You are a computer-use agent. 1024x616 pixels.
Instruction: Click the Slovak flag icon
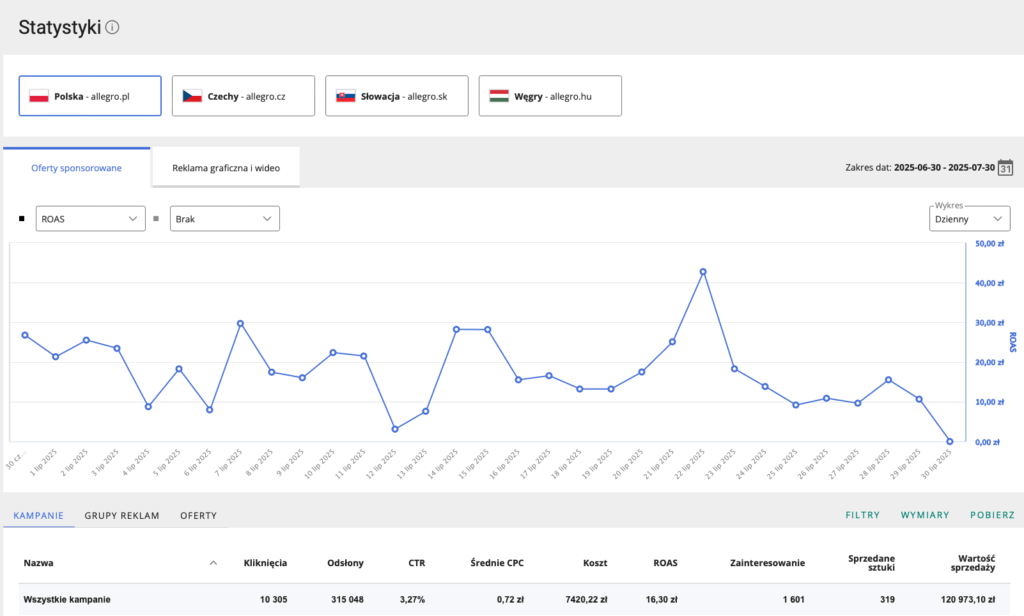pos(345,96)
